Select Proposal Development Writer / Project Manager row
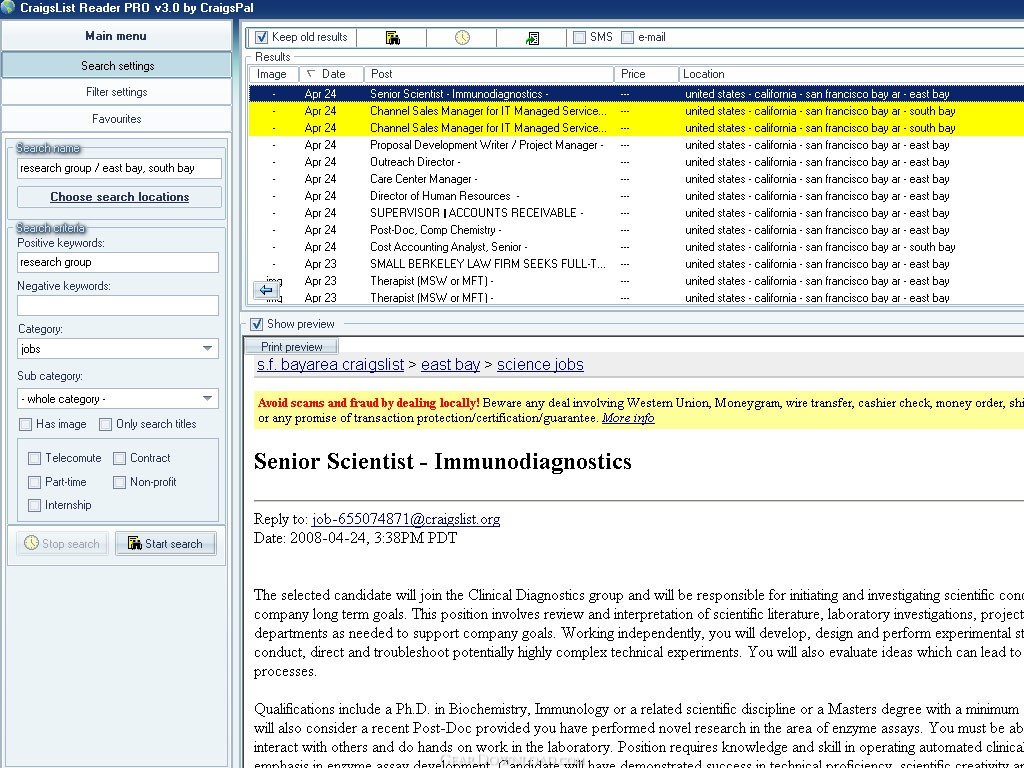The image size is (1024, 768). click(636, 145)
